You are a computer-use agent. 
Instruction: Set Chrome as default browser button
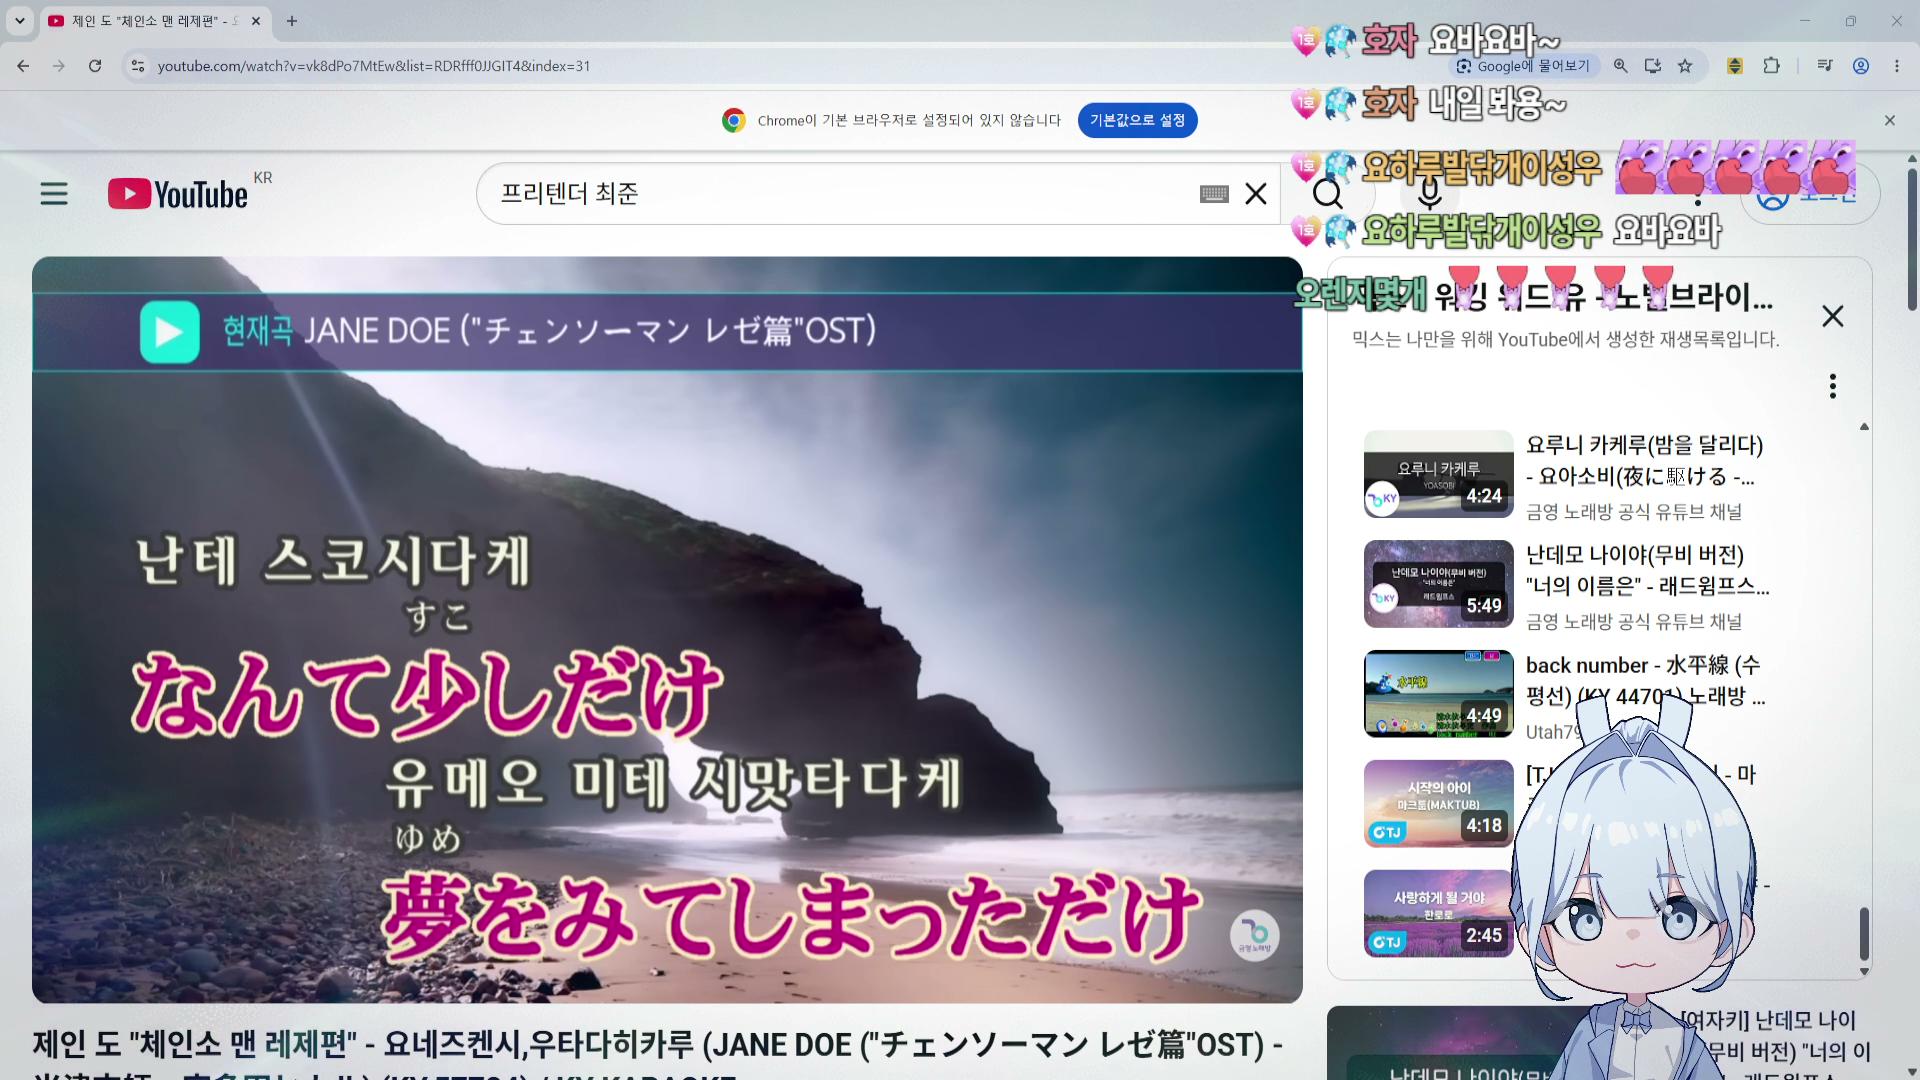pyautogui.click(x=1137, y=120)
